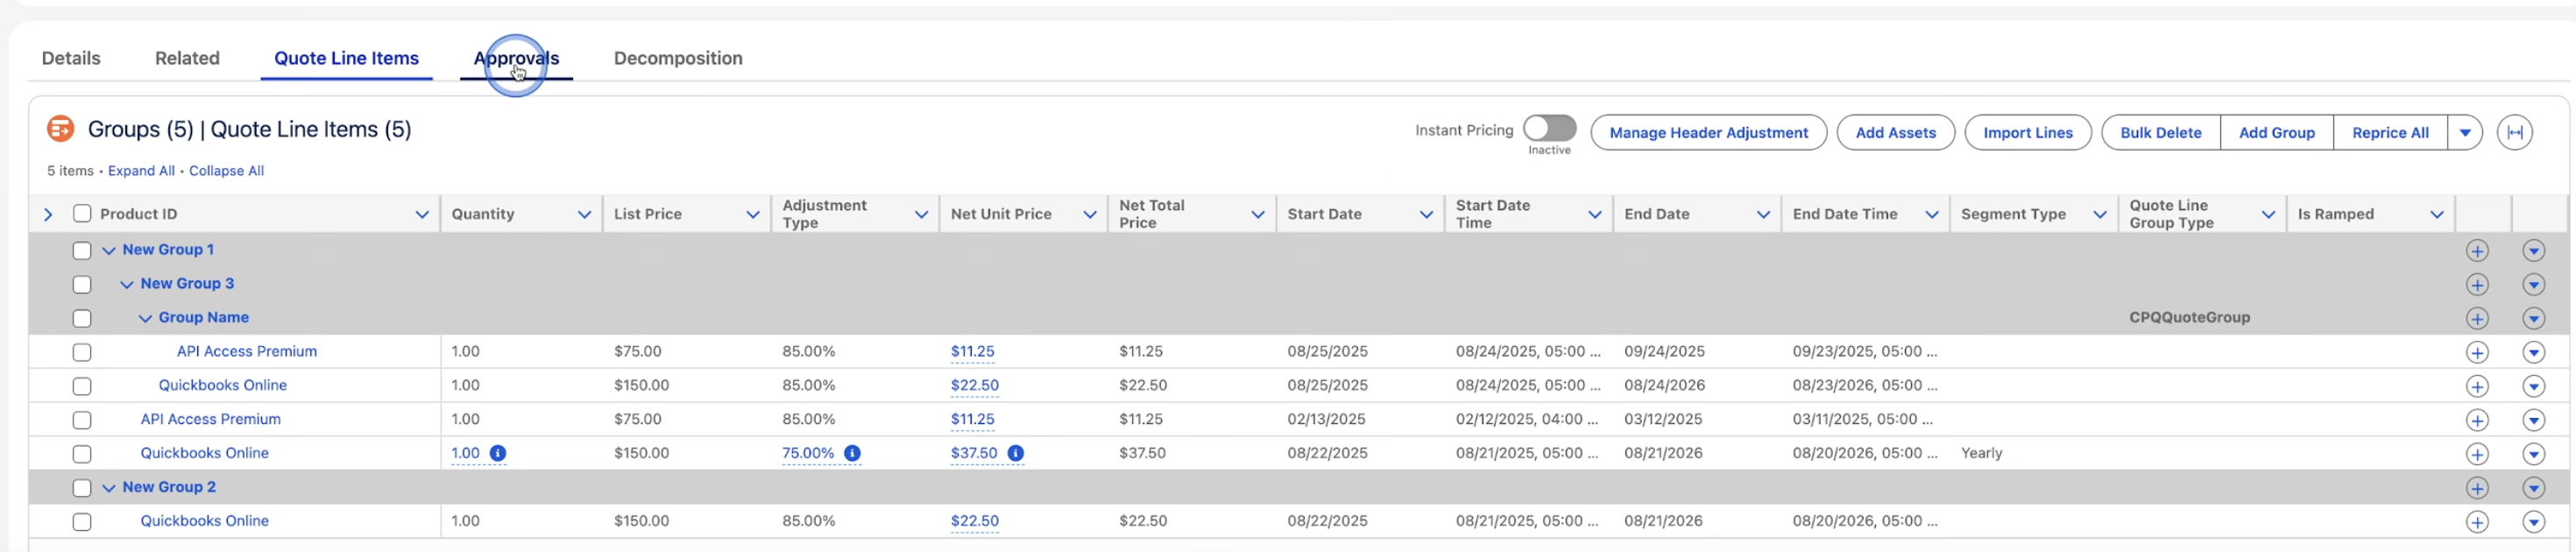Click the plus icon in the $75.00 API Access Premium row starting 08/25/2025
The width and height of the screenshot is (2576, 552).
pos(2477,352)
